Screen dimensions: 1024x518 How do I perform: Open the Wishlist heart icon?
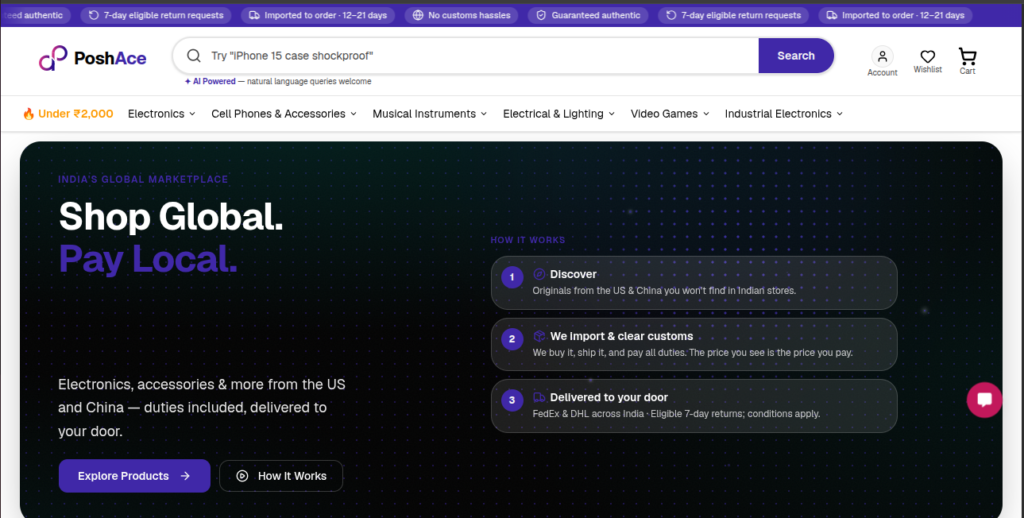point(927,57)
